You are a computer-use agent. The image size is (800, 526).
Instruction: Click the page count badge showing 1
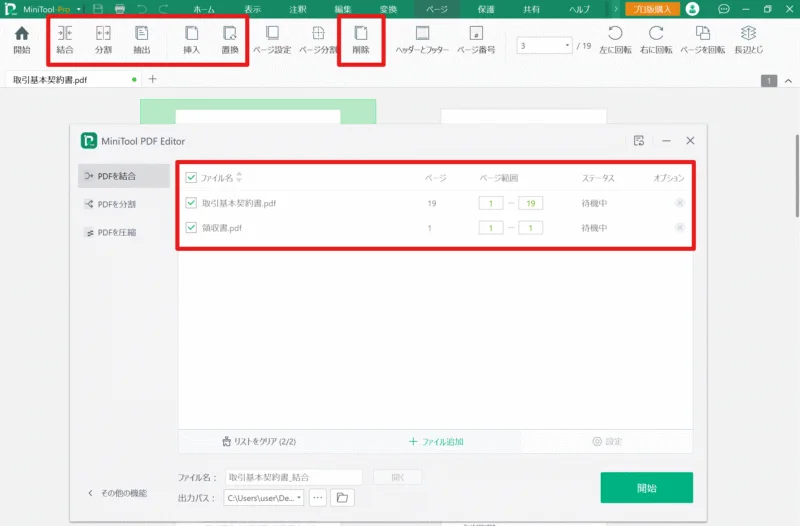pyautogui.click(x=769, y=81)
